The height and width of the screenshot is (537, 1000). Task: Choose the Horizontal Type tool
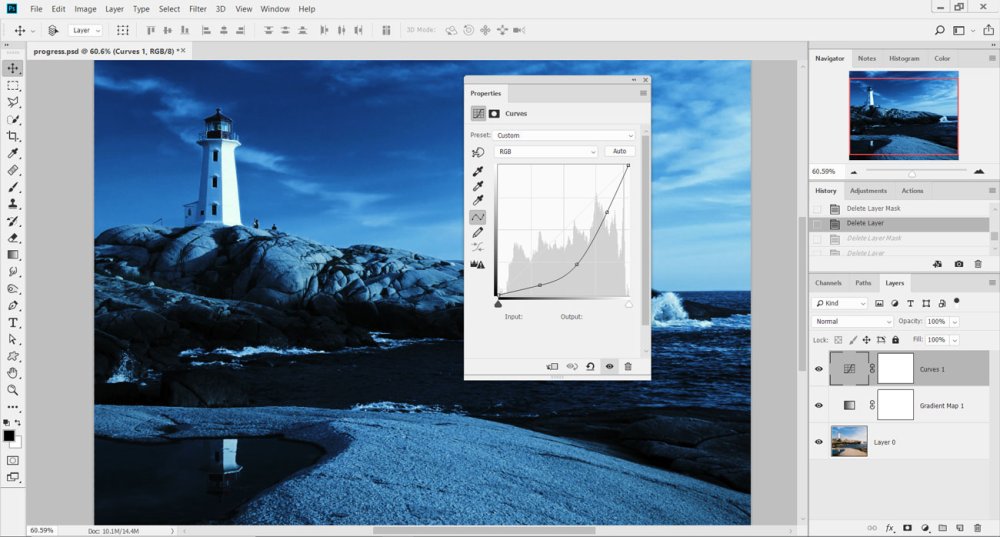point(13,323)
